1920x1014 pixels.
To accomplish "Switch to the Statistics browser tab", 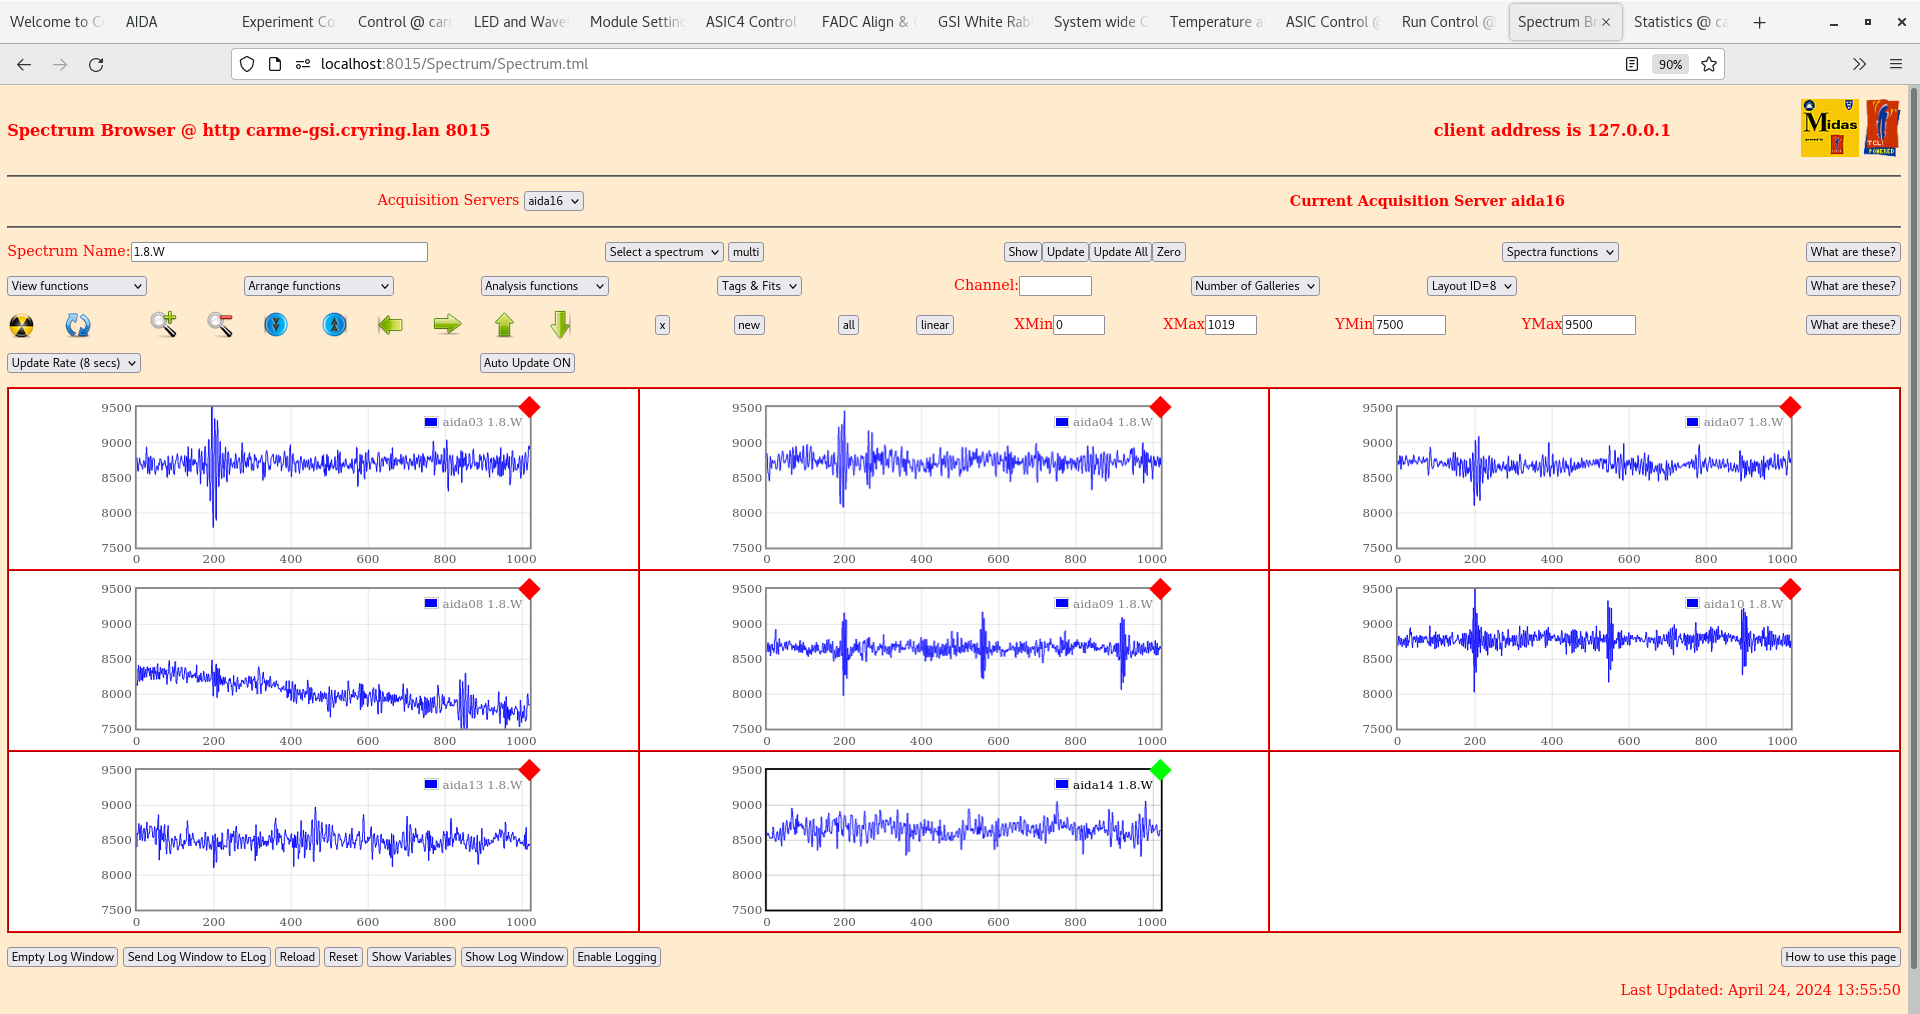I will [1680, 21].
